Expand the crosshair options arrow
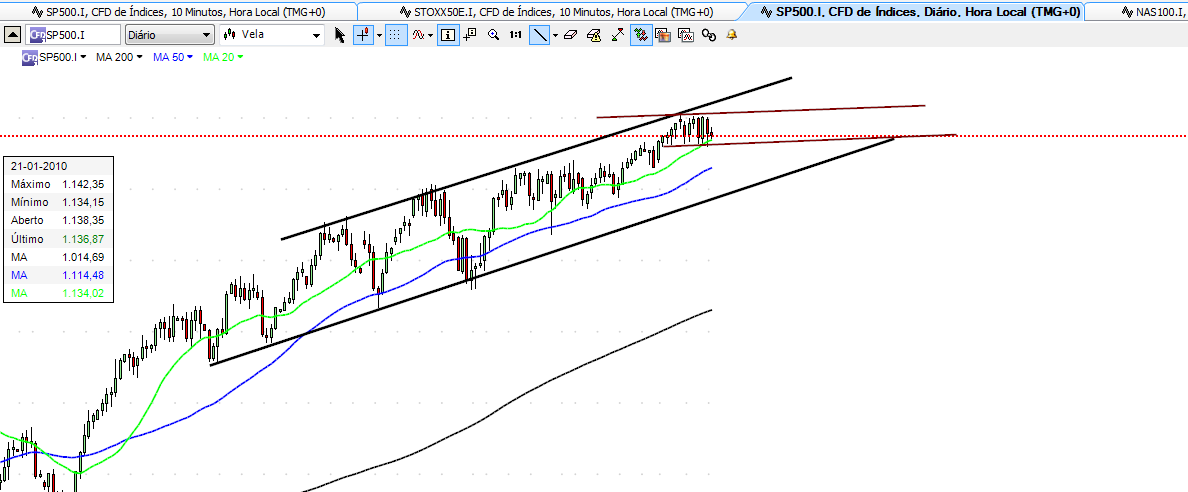The height and width of the screenshot is (492, 1188). click(x=378, y=35)
